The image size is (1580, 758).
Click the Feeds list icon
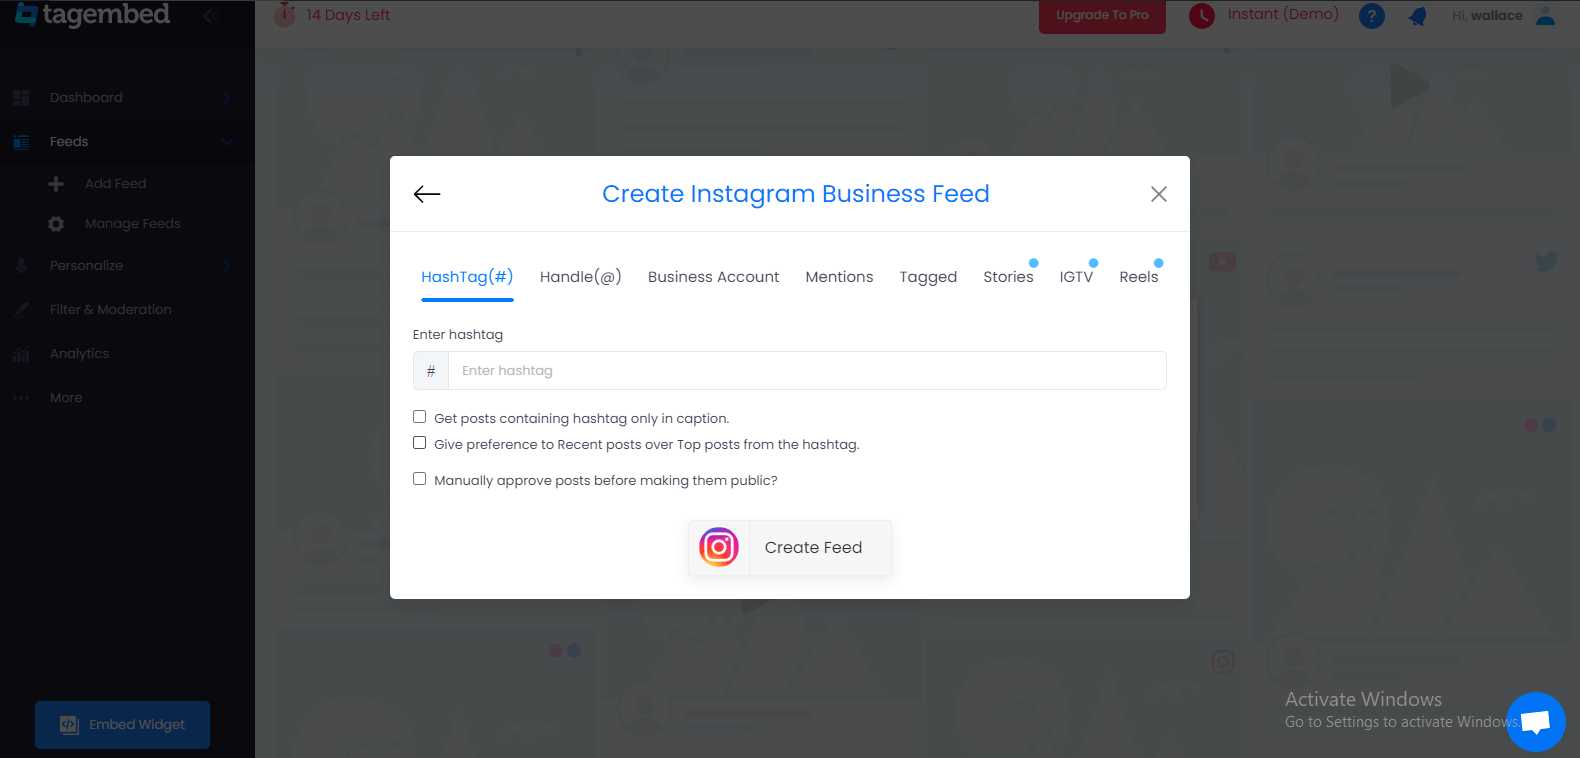[21, 142]
